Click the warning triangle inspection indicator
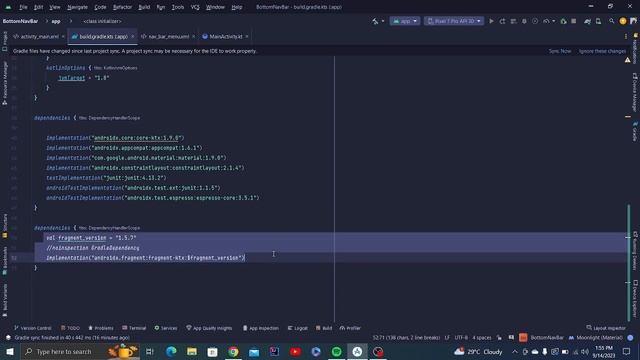Image resolution: width=640 pixels, height=360 pixels. (x=627, y=60)
